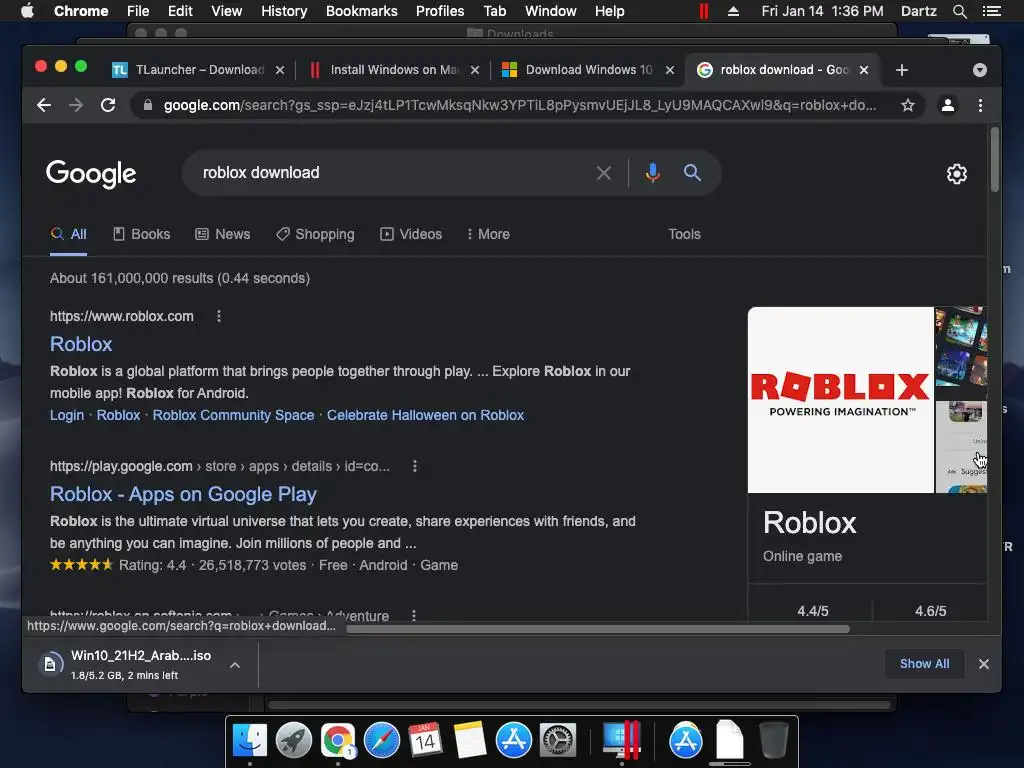1024x768 pixels.
Task: Start voice search with the microphone icon
Action: point(652,173)
